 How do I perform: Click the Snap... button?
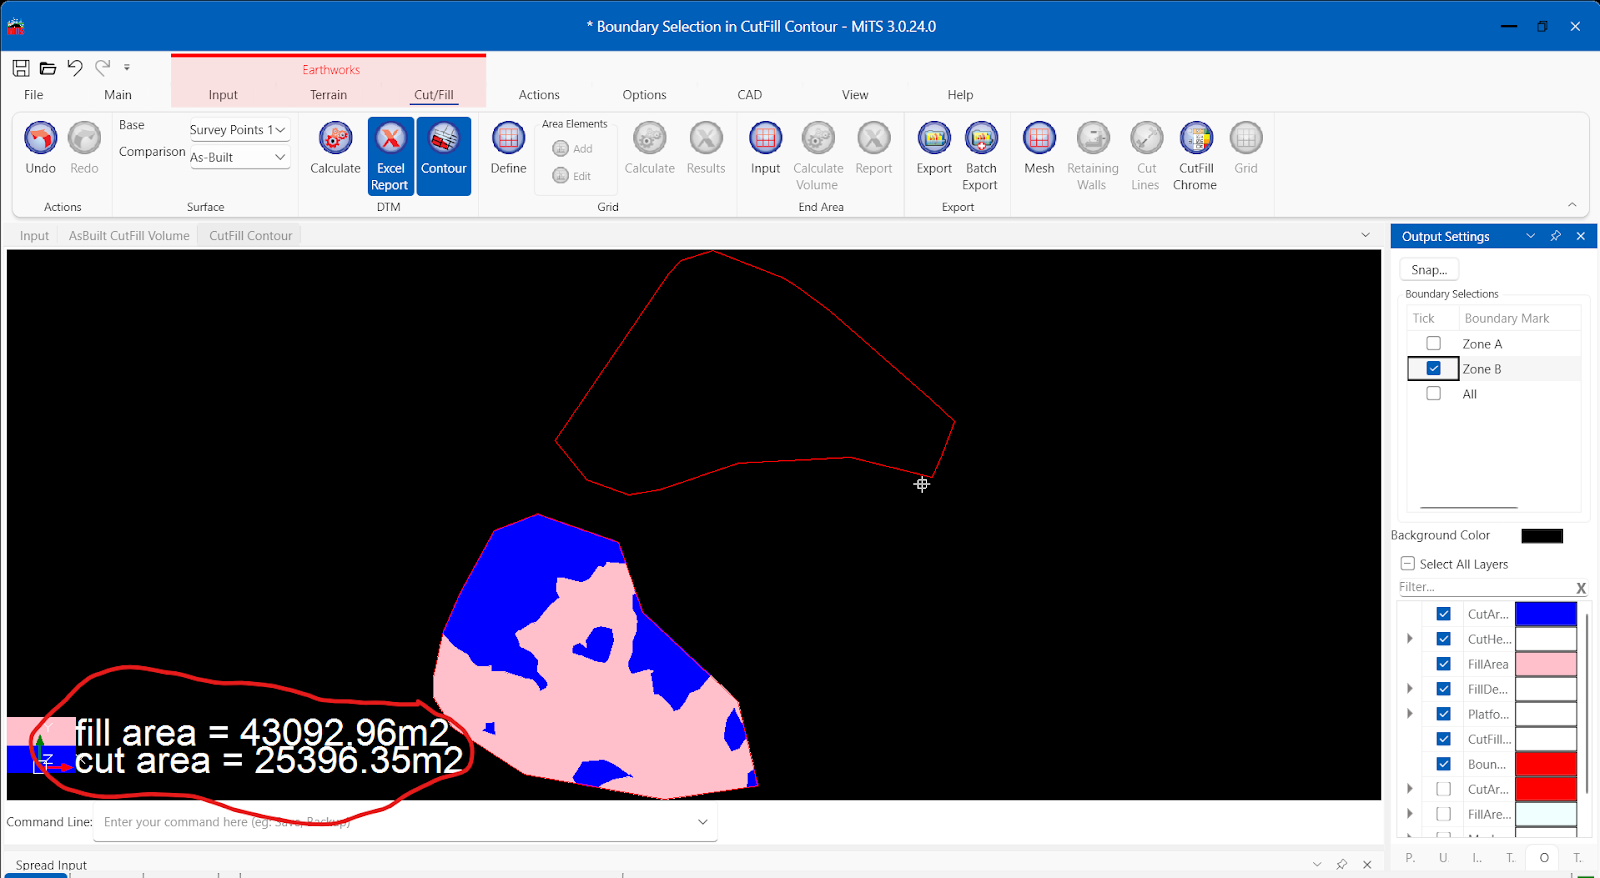1429,270
